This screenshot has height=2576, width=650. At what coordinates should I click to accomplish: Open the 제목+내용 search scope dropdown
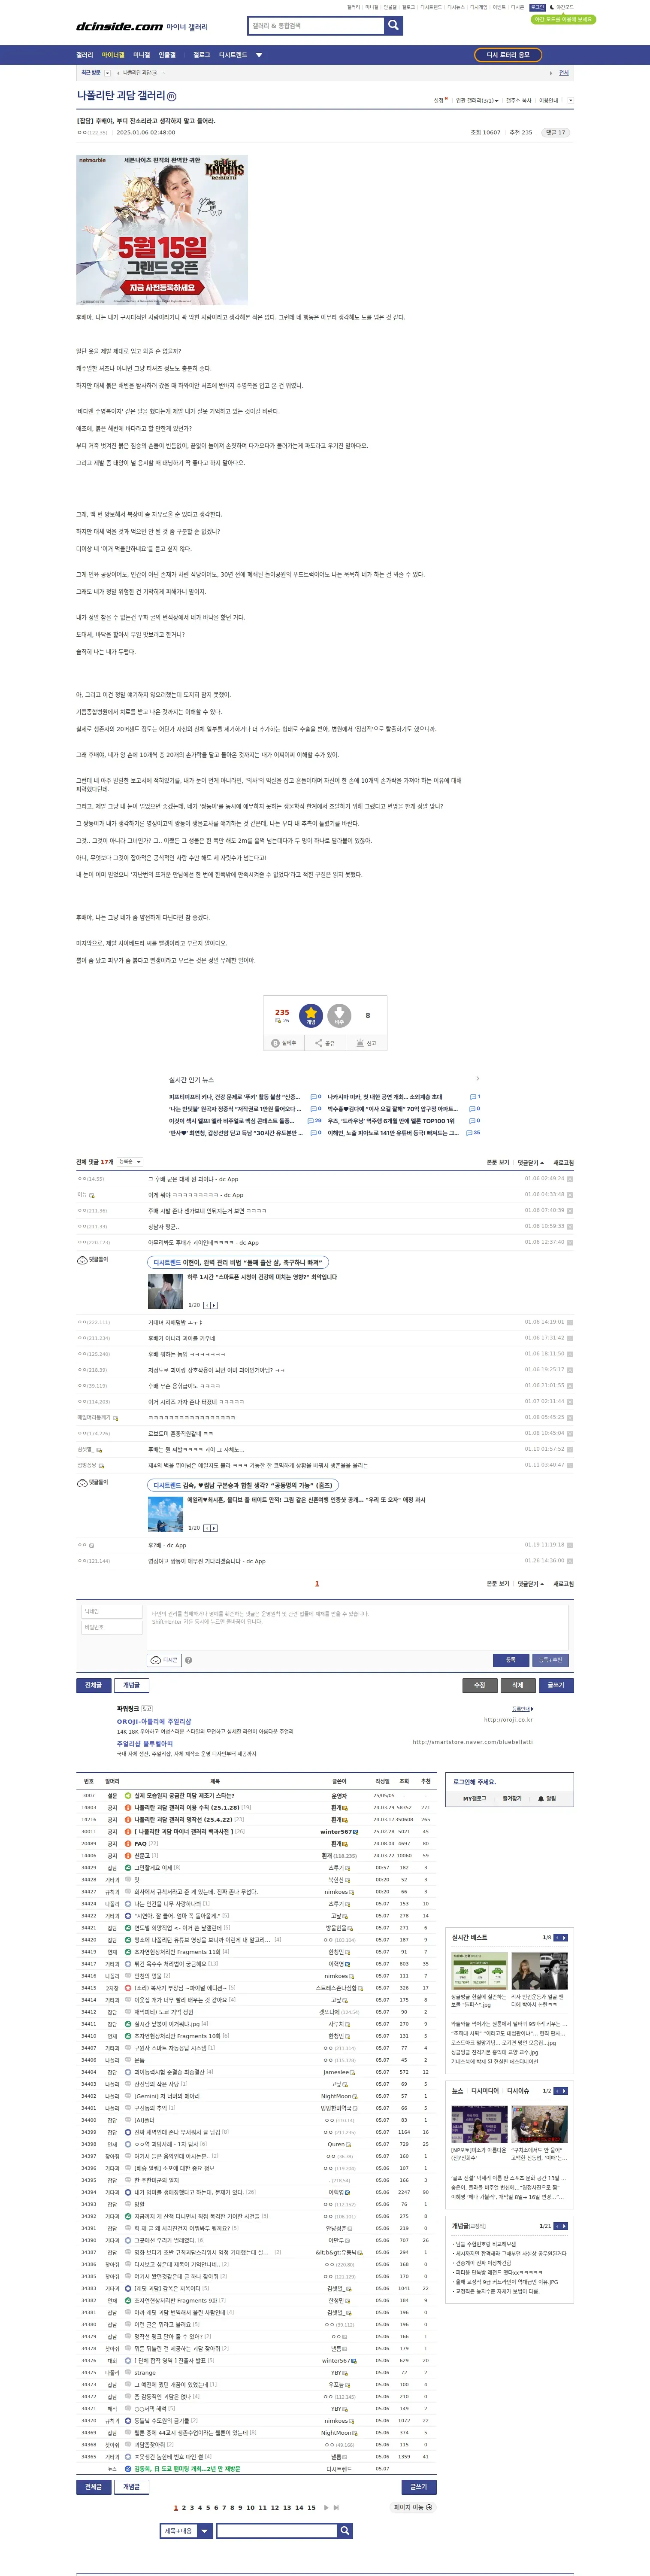pos(186,2530)
